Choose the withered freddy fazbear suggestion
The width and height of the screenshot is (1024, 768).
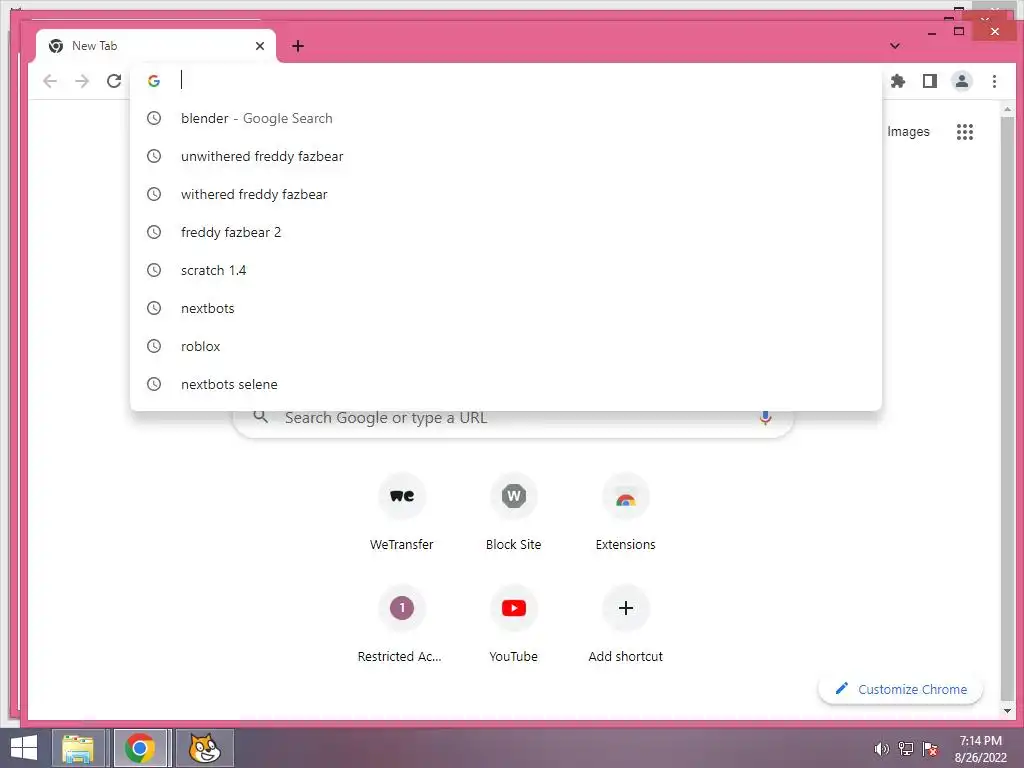pyautogui.click(x=505, y=194)
